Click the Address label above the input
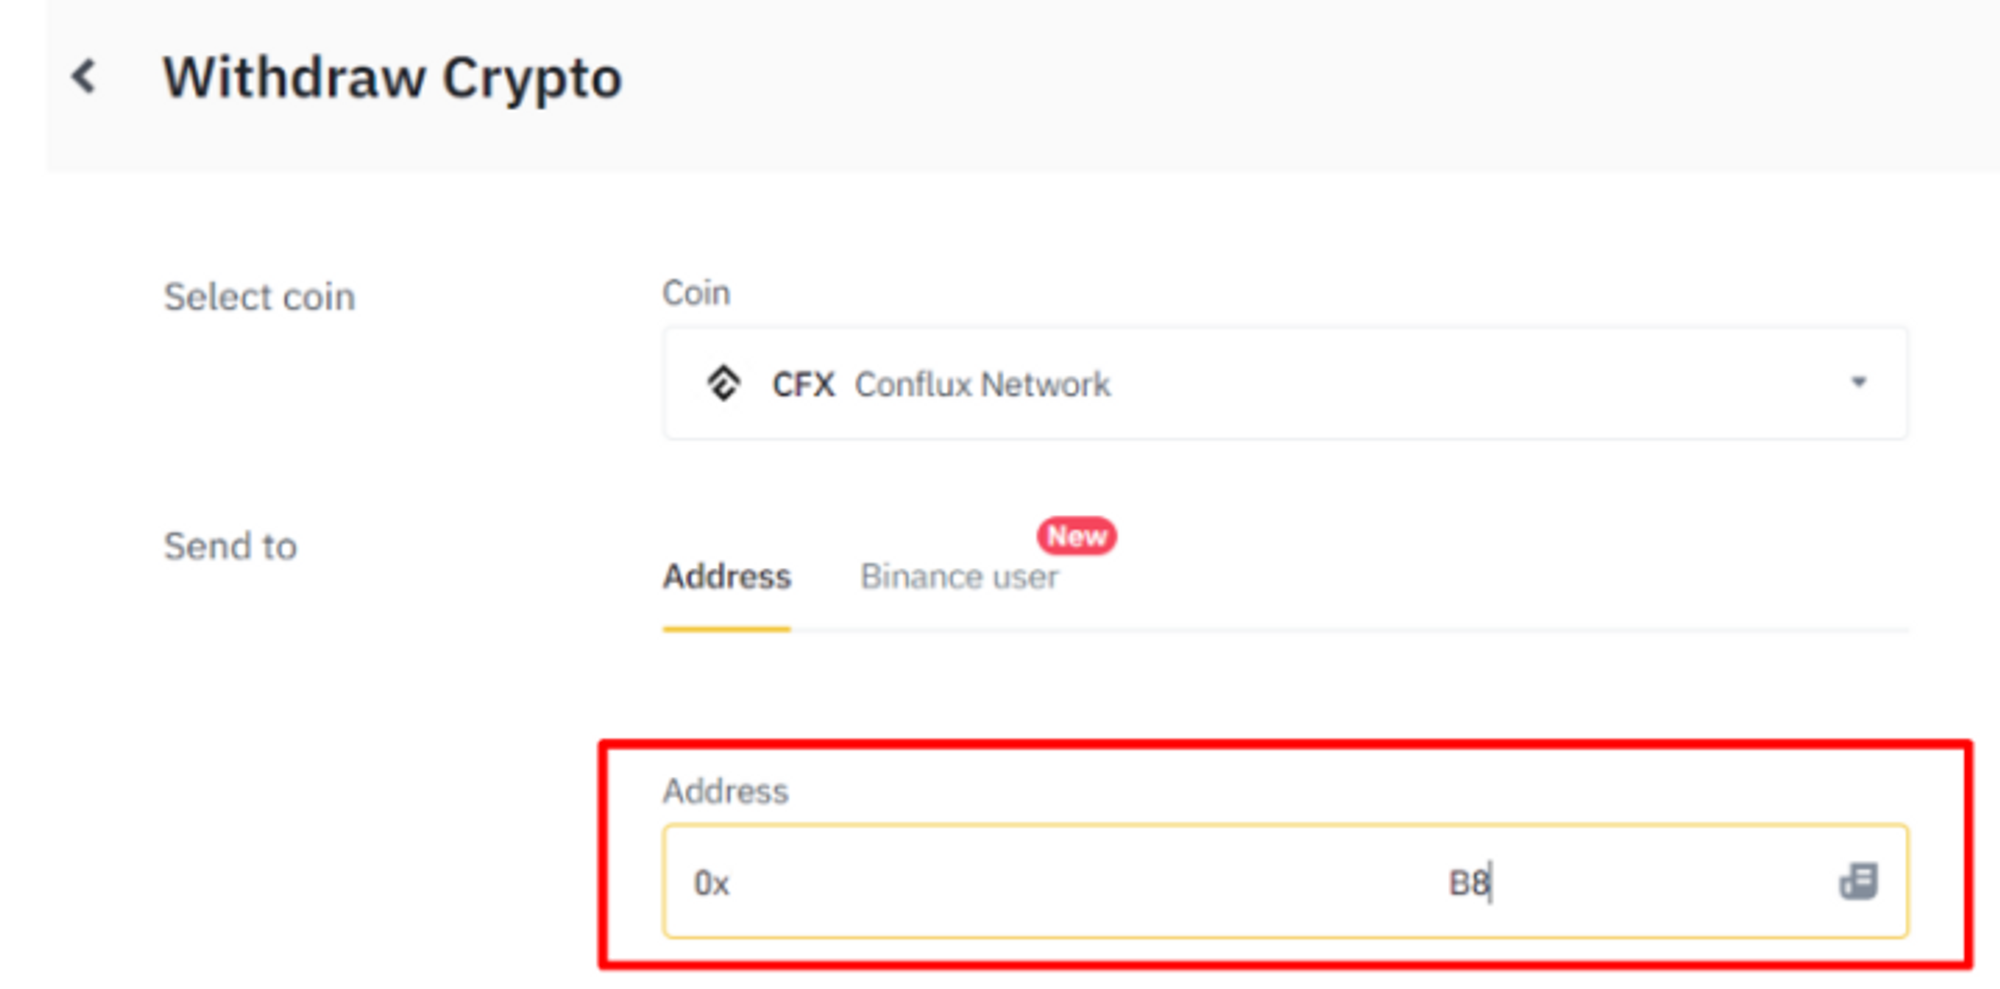The height and width of the screenshot is (989, 2000). tap(725, 791)
